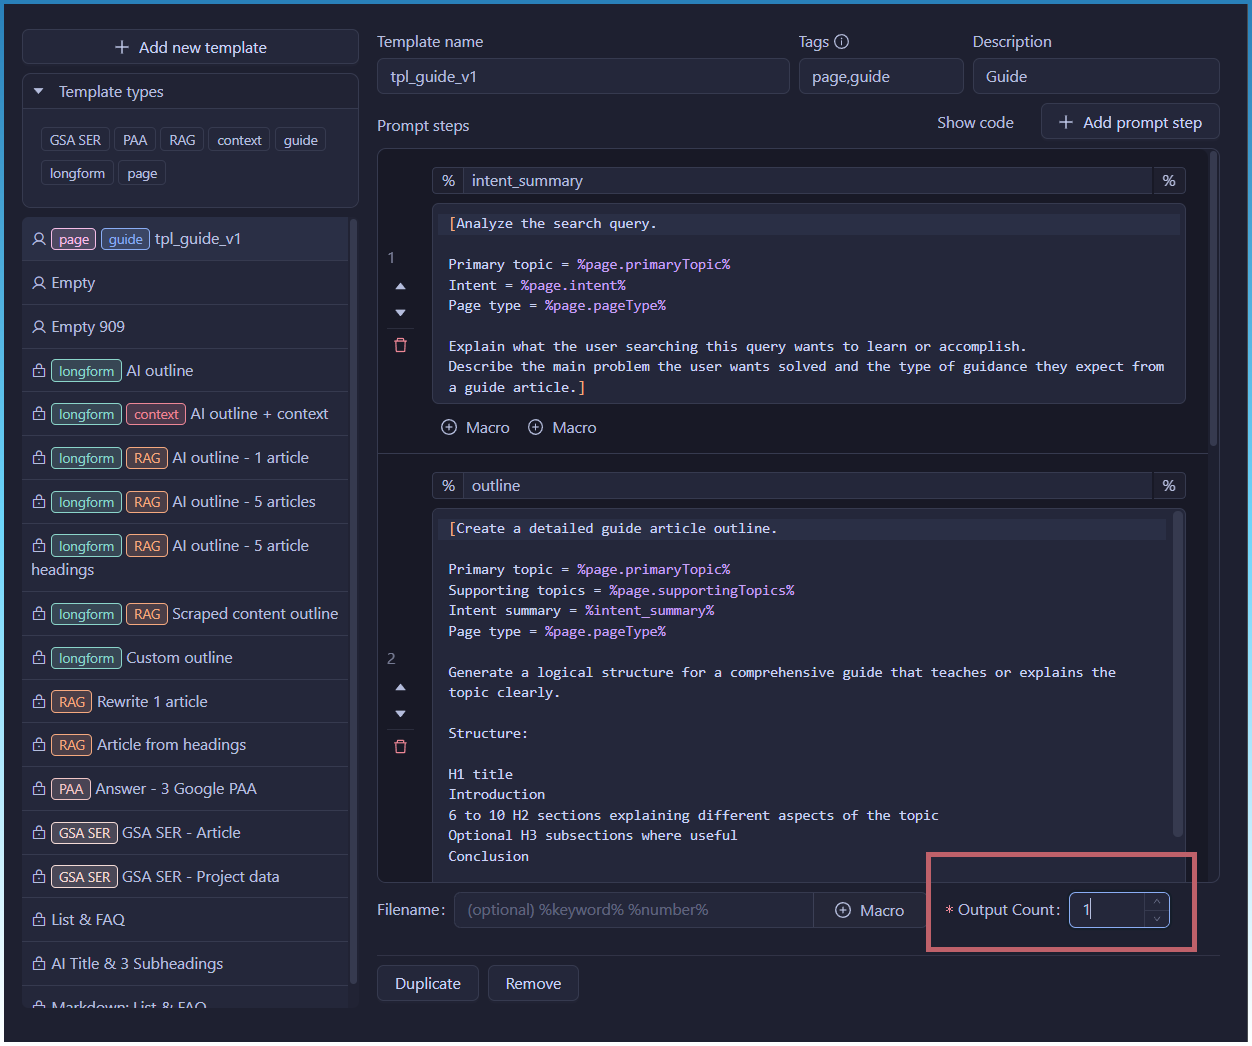Delete prompt step 1 with trash icon
The width and height of the screenshot is (1252, 1046).
click(400, 345)
